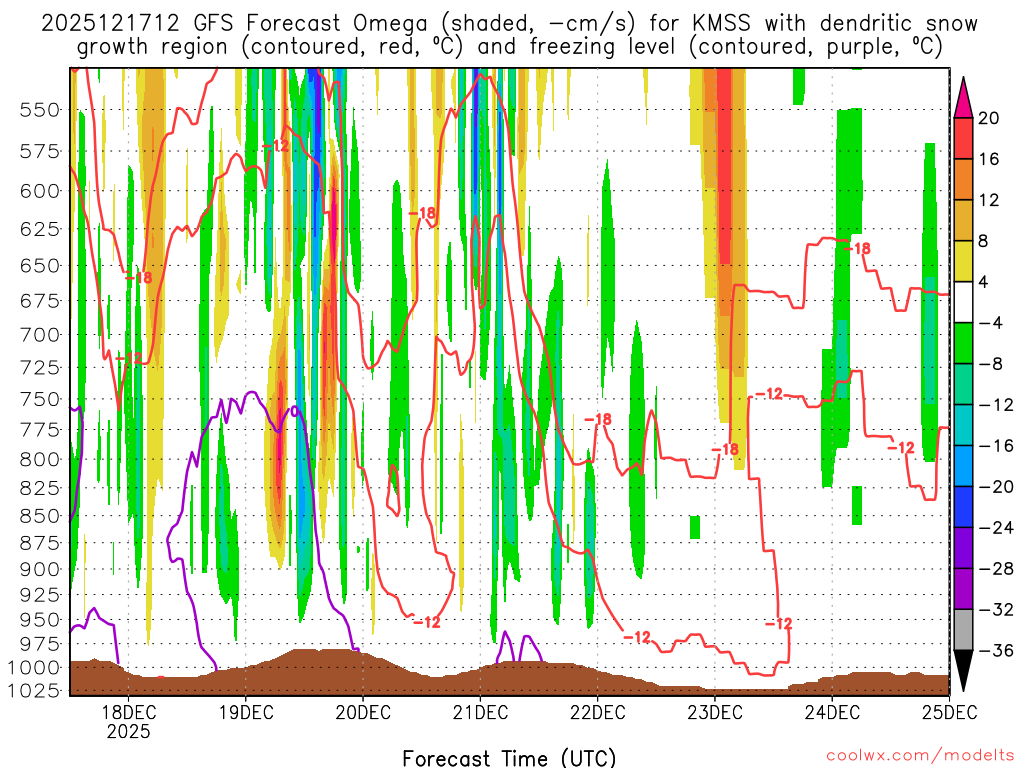The image size is (1024, 768).
Task: Click the -18 contour label near 24DEC at 640
Action: (x=857, y=248)
